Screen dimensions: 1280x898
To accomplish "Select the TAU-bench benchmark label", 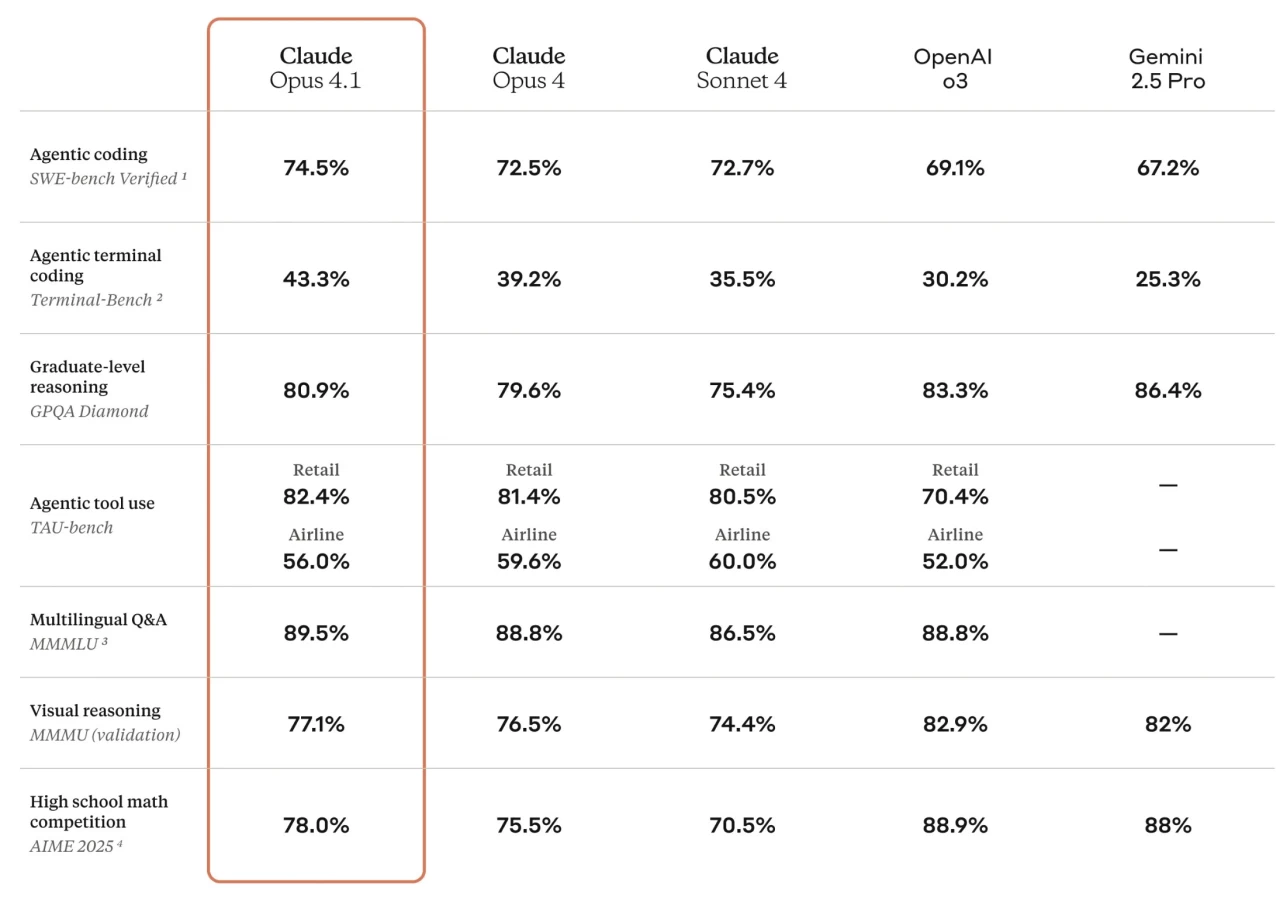I will pyautogui.click(x=72, y=527).
